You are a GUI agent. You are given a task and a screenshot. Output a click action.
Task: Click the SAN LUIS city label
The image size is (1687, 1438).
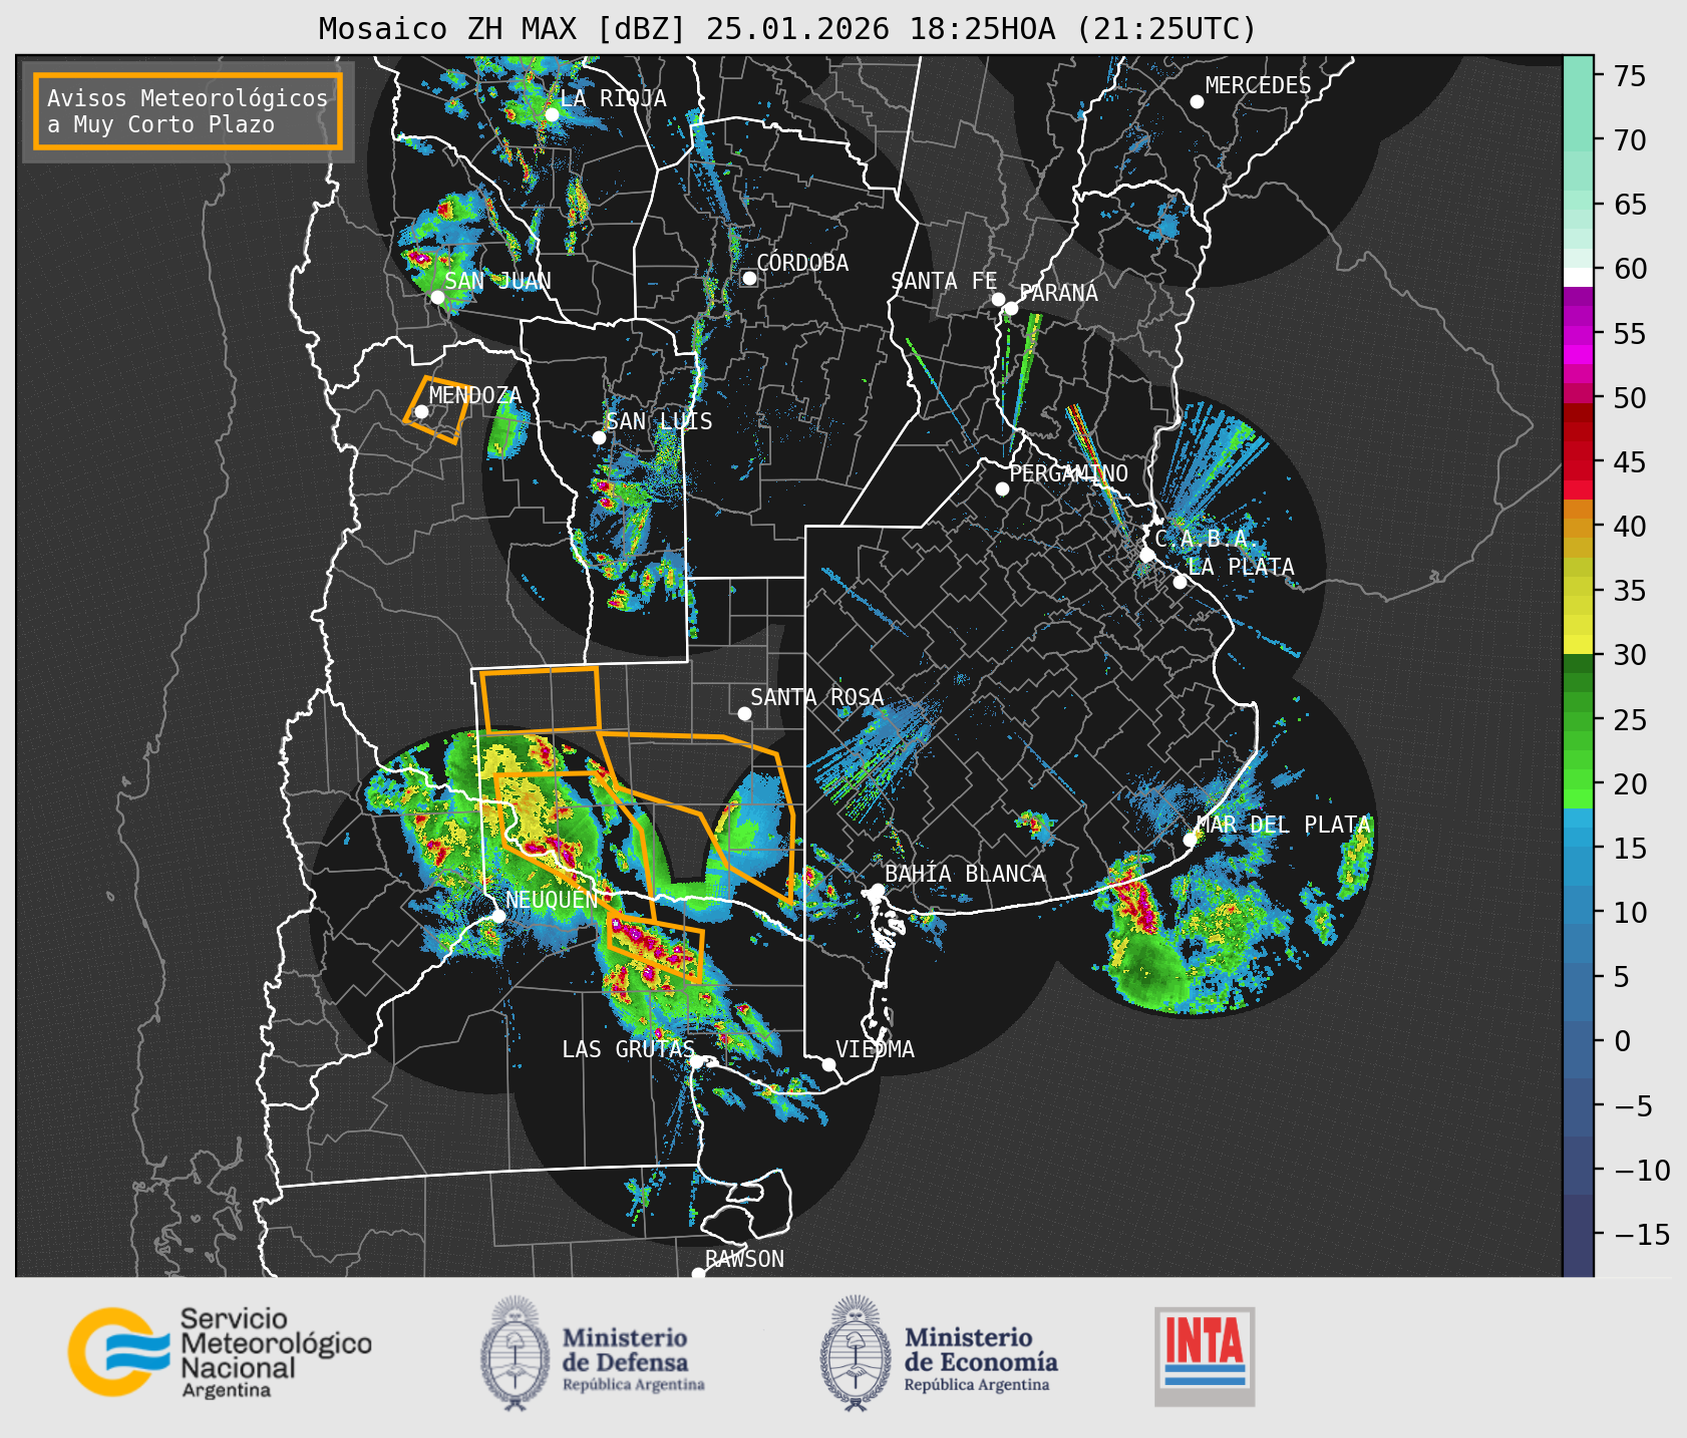pyautogui.click(x=660, y=421)
